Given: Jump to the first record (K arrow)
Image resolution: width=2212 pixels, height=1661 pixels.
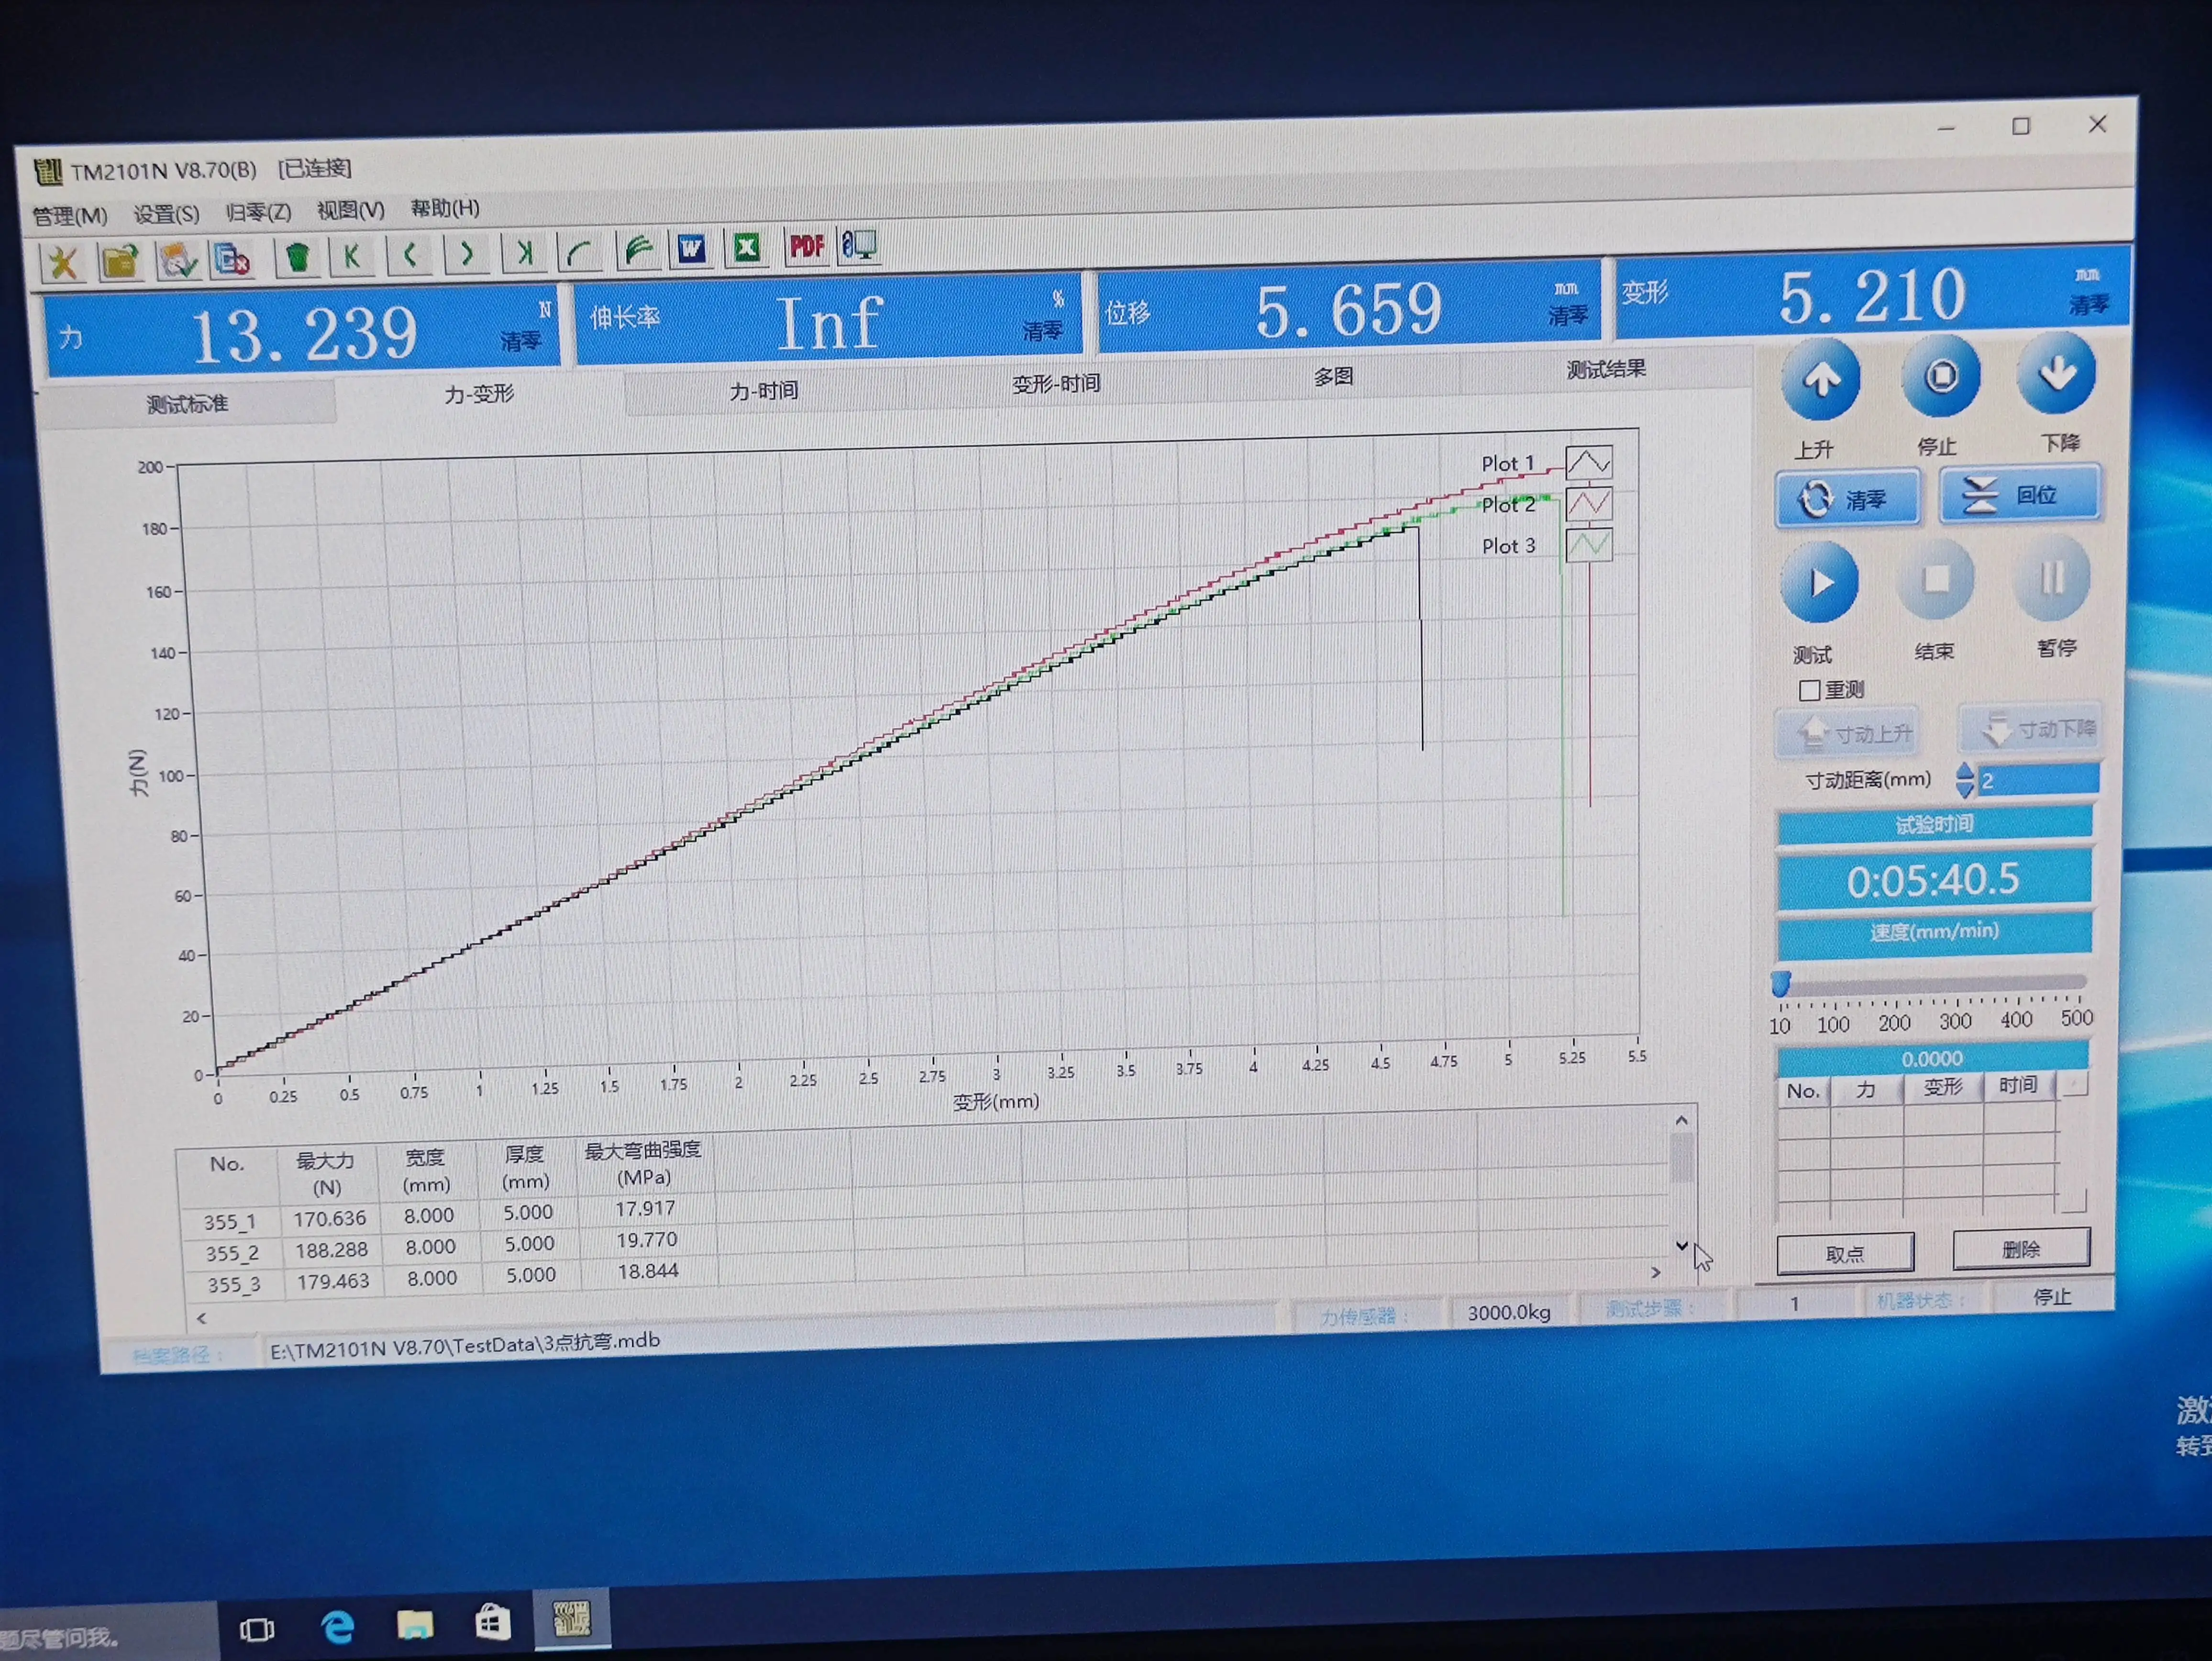Looking at the screenshot, I should click(352, 256).
